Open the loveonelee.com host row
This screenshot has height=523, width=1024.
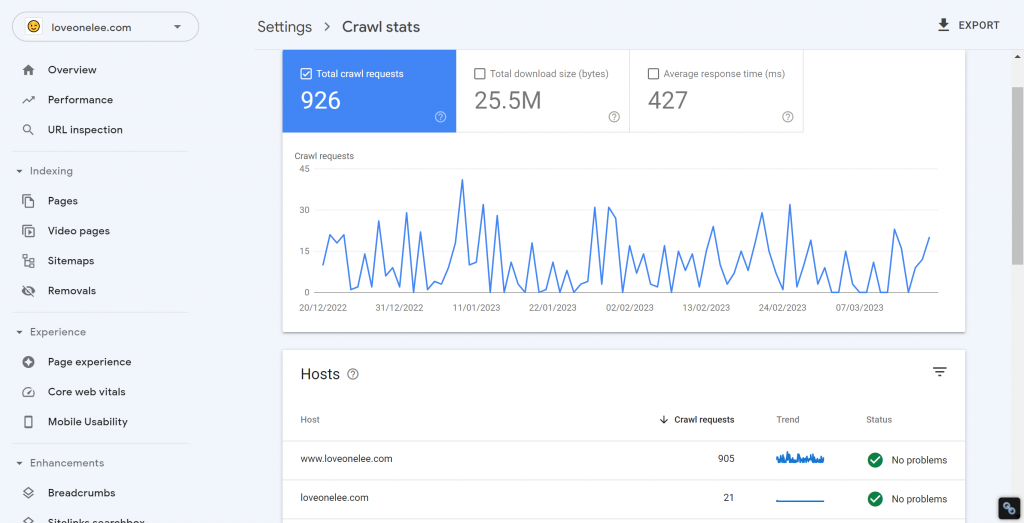(624, 499)
